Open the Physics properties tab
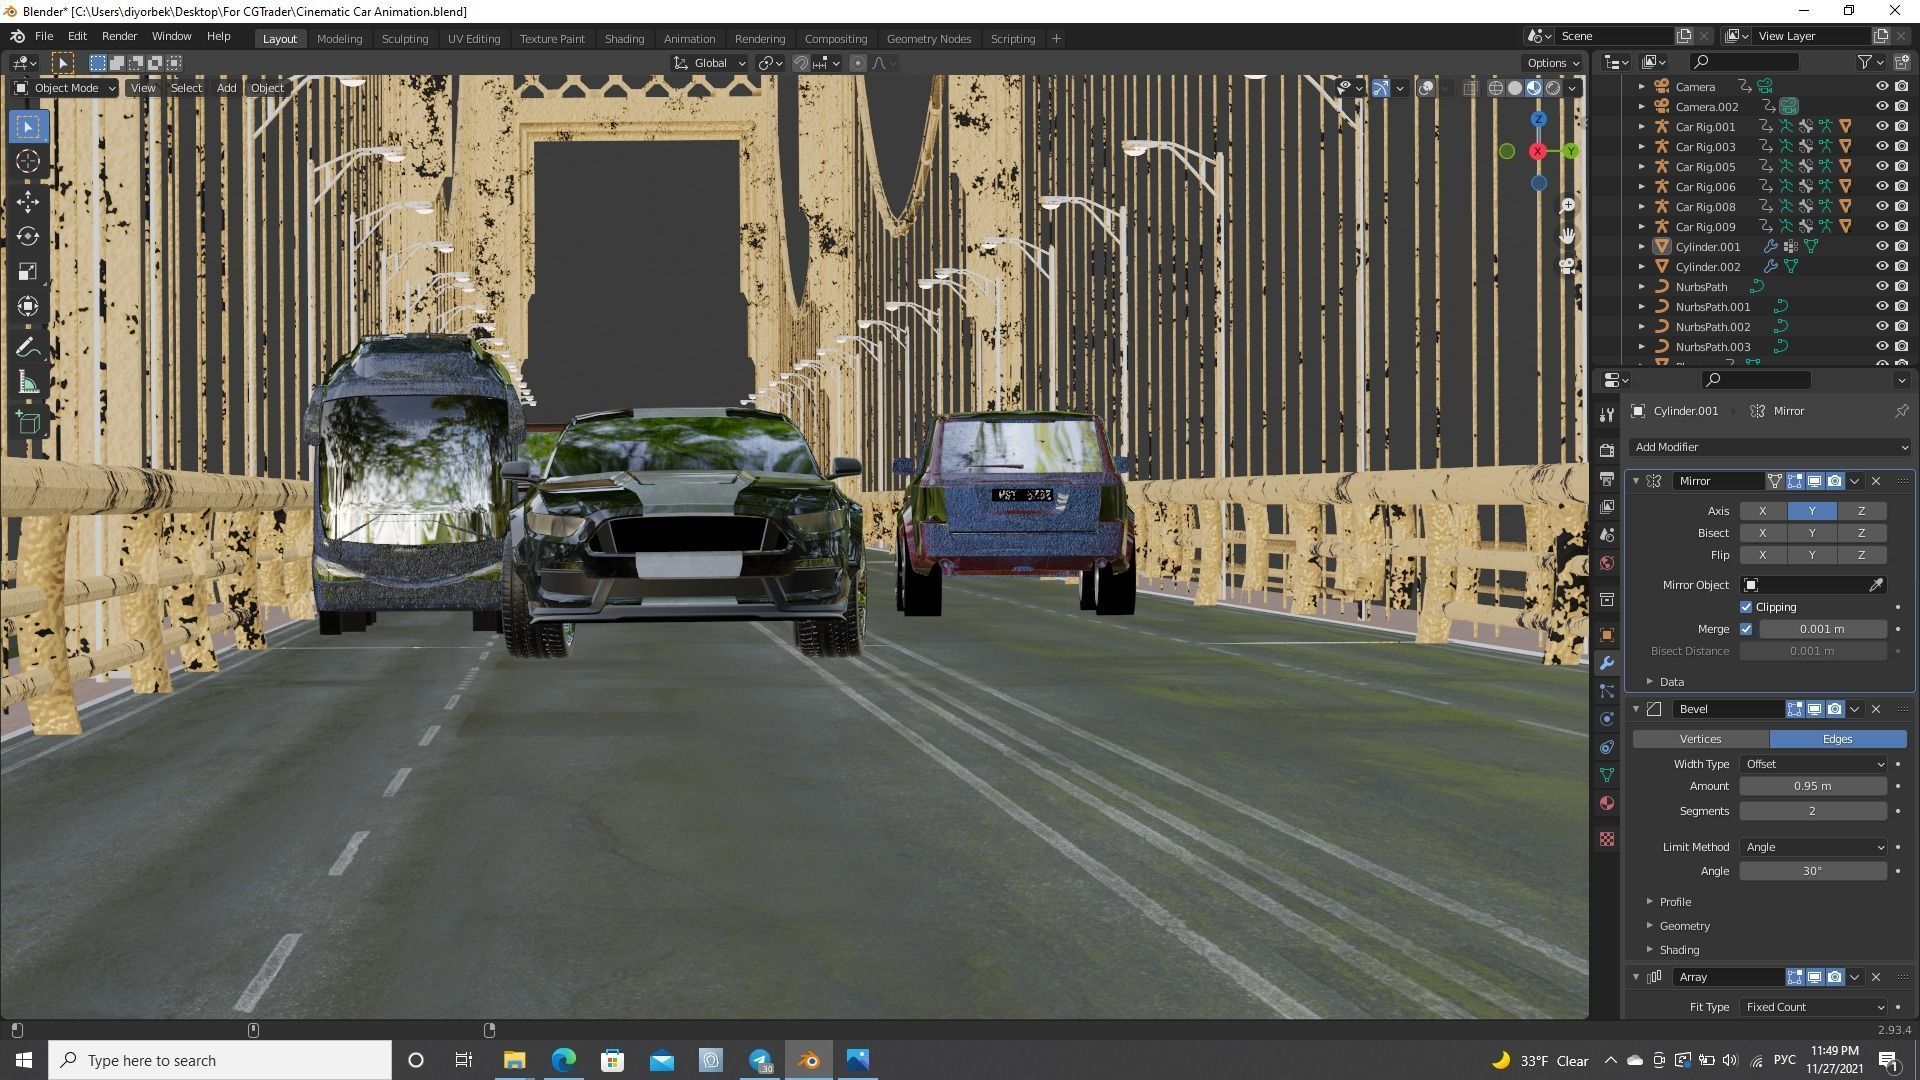The height and width of the screenshot is (1080, 1920). pos(1607,719)
